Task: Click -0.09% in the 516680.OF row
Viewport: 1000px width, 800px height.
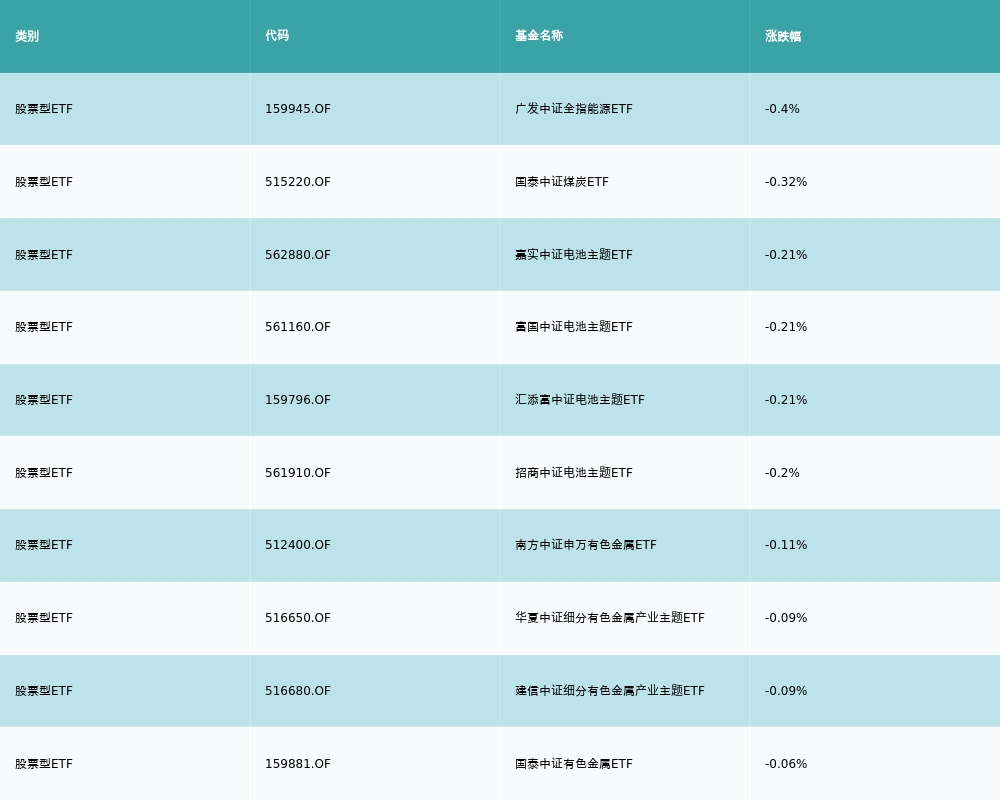Action: [786, 691]
